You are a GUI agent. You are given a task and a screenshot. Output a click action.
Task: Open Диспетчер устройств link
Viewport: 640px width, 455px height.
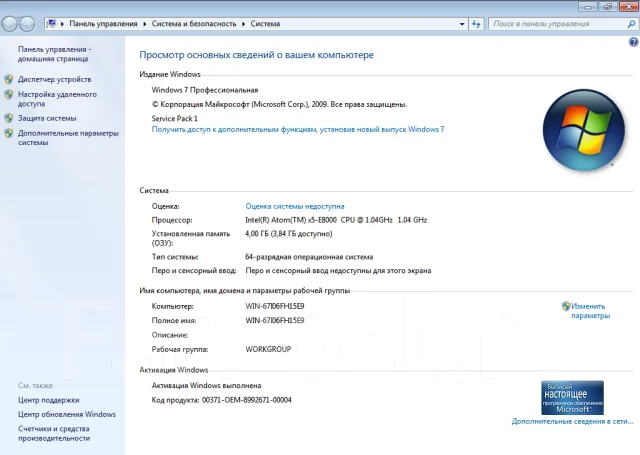point(54,79)
